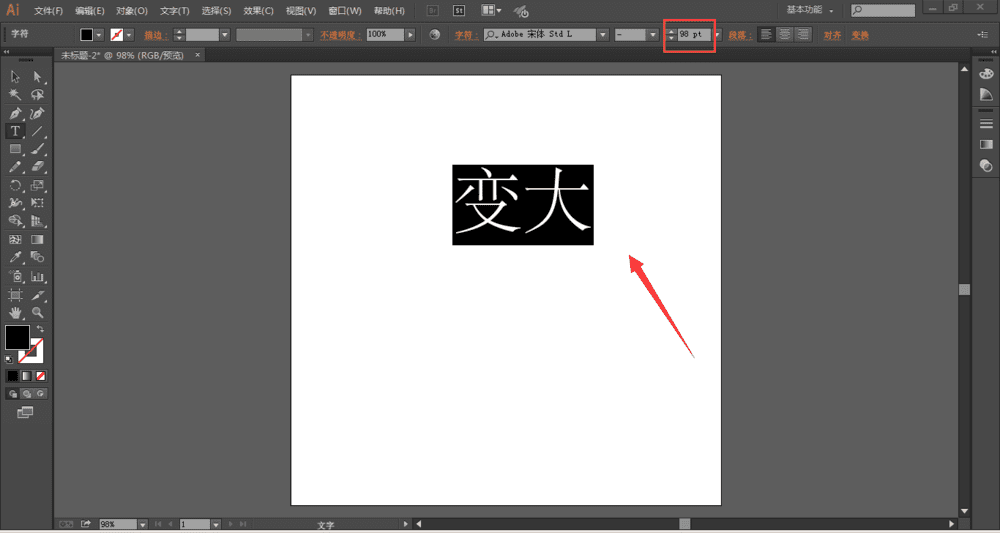Select the Magic Wand tool
Screen dimensions: 1000x533
pyautogui.click(x=15, y=95)
